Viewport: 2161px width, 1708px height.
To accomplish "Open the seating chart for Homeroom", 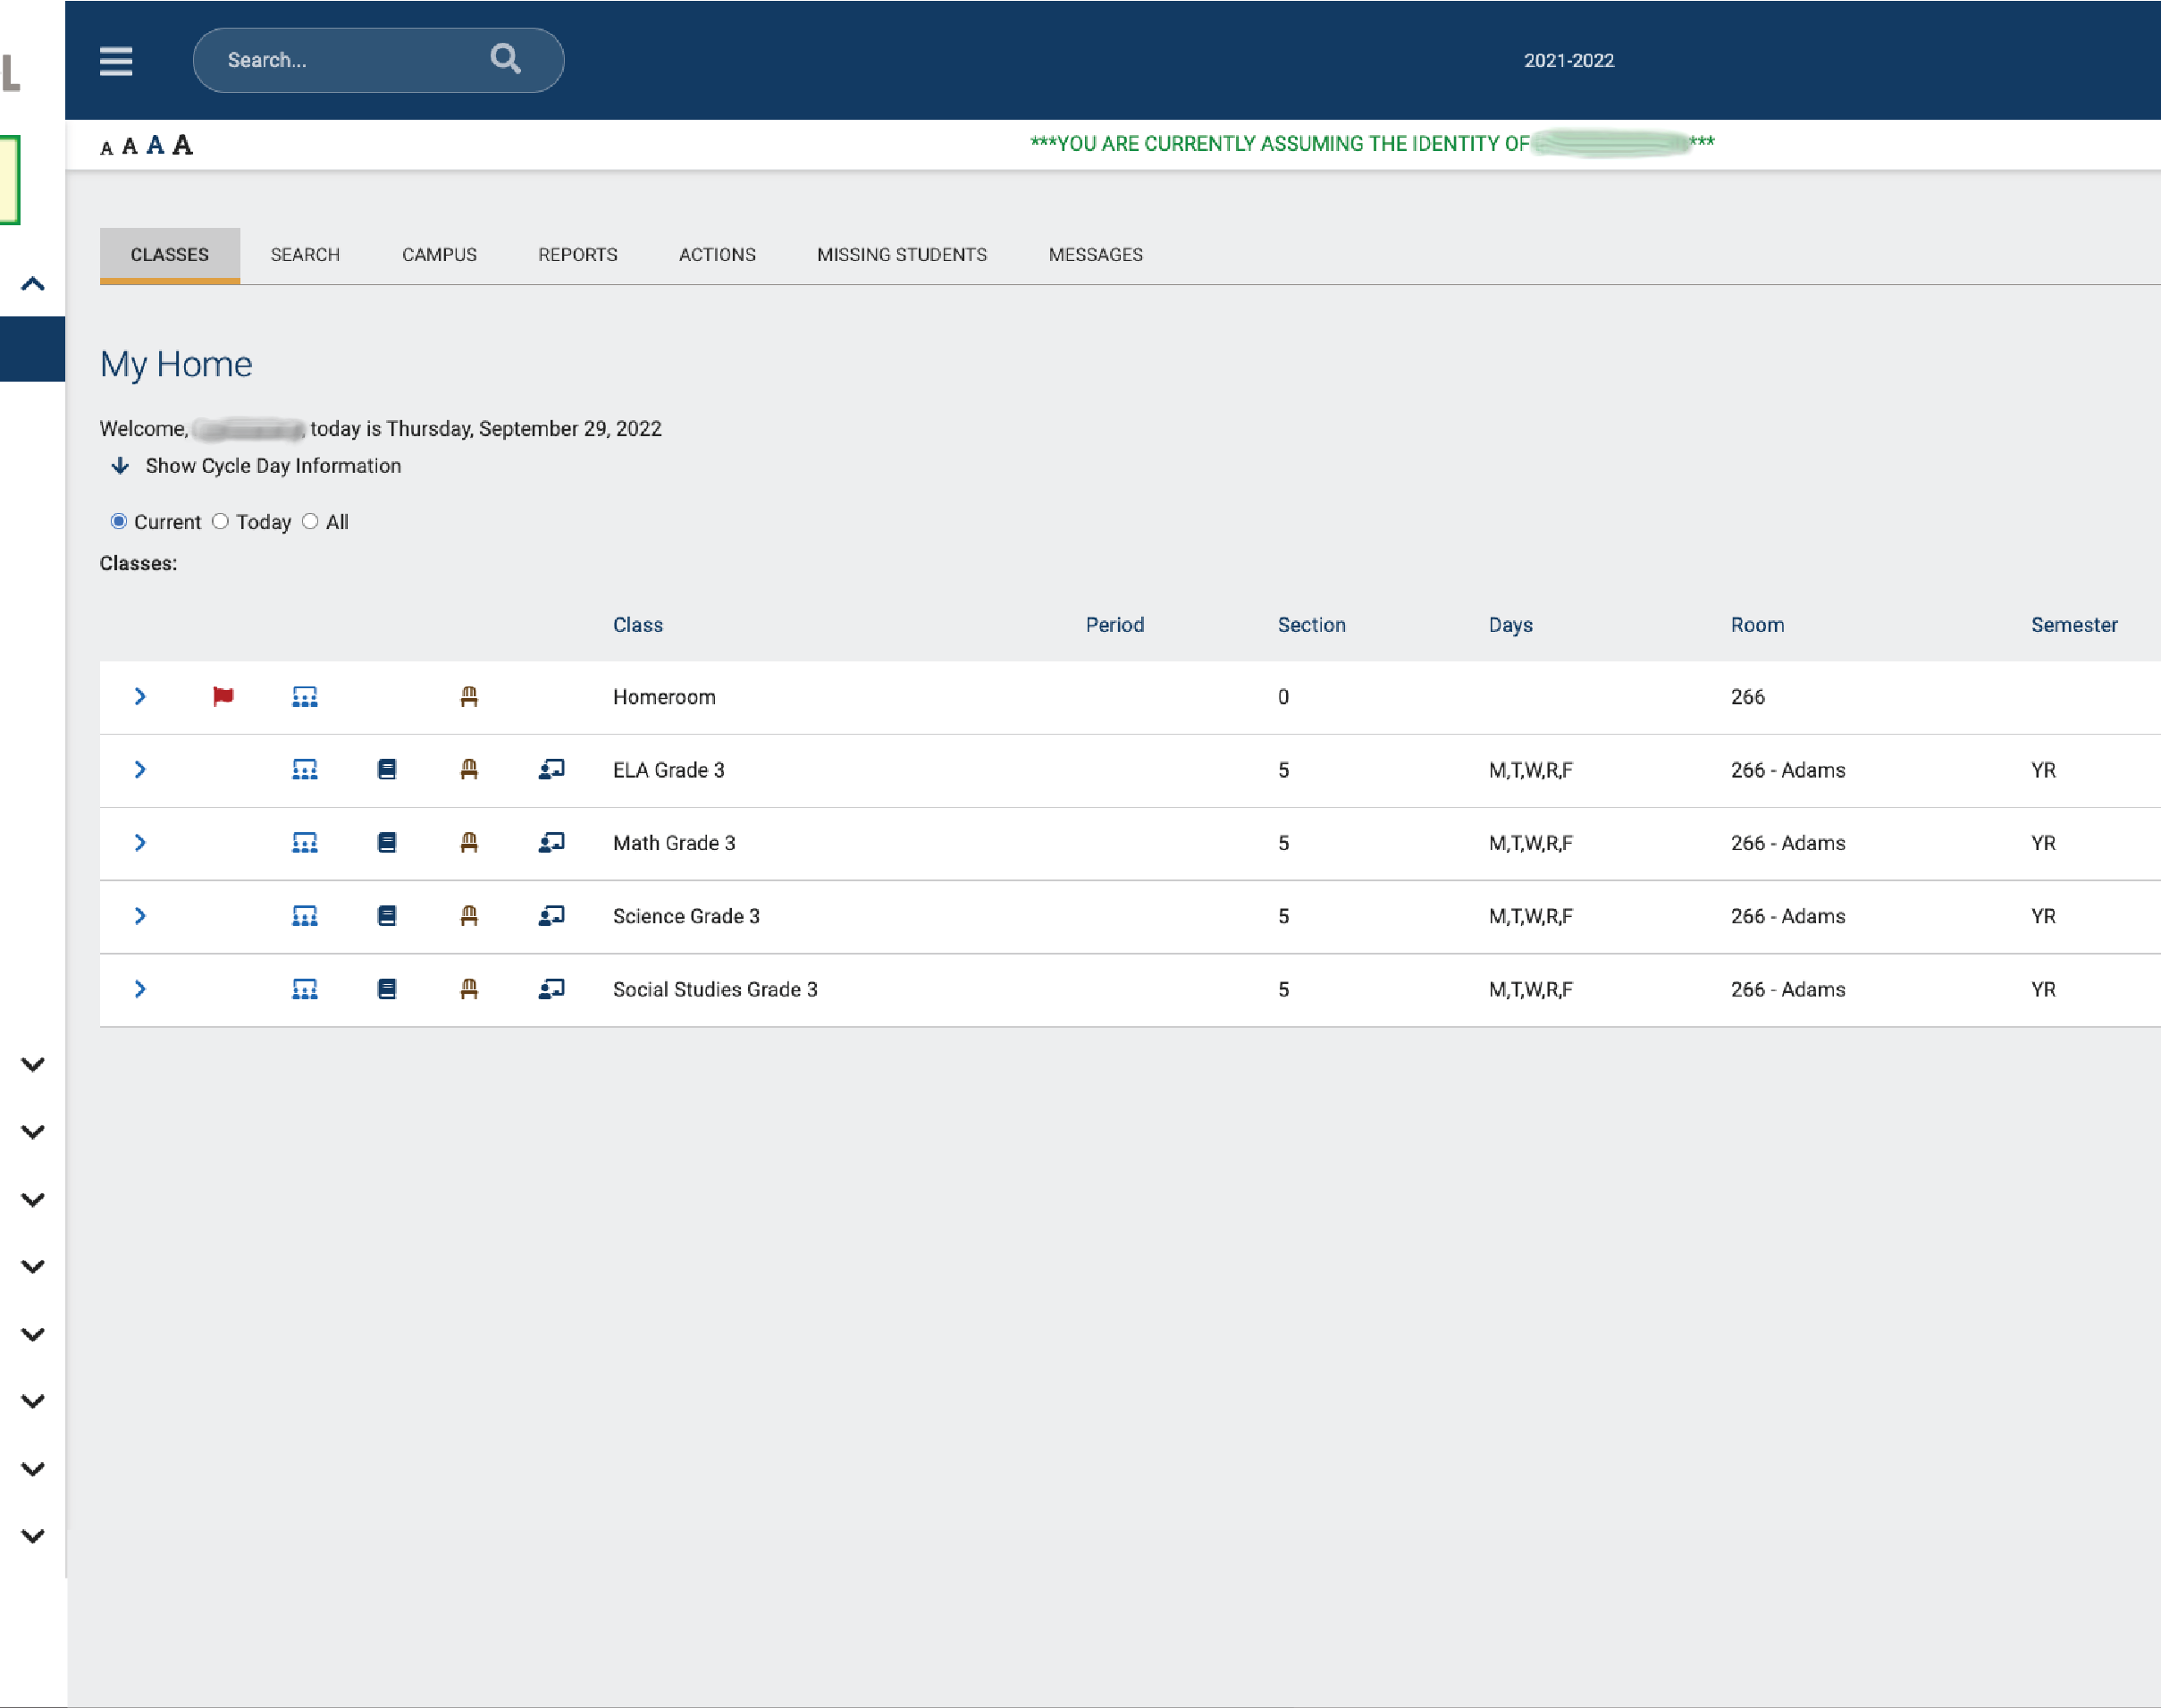I will point(304,697).
